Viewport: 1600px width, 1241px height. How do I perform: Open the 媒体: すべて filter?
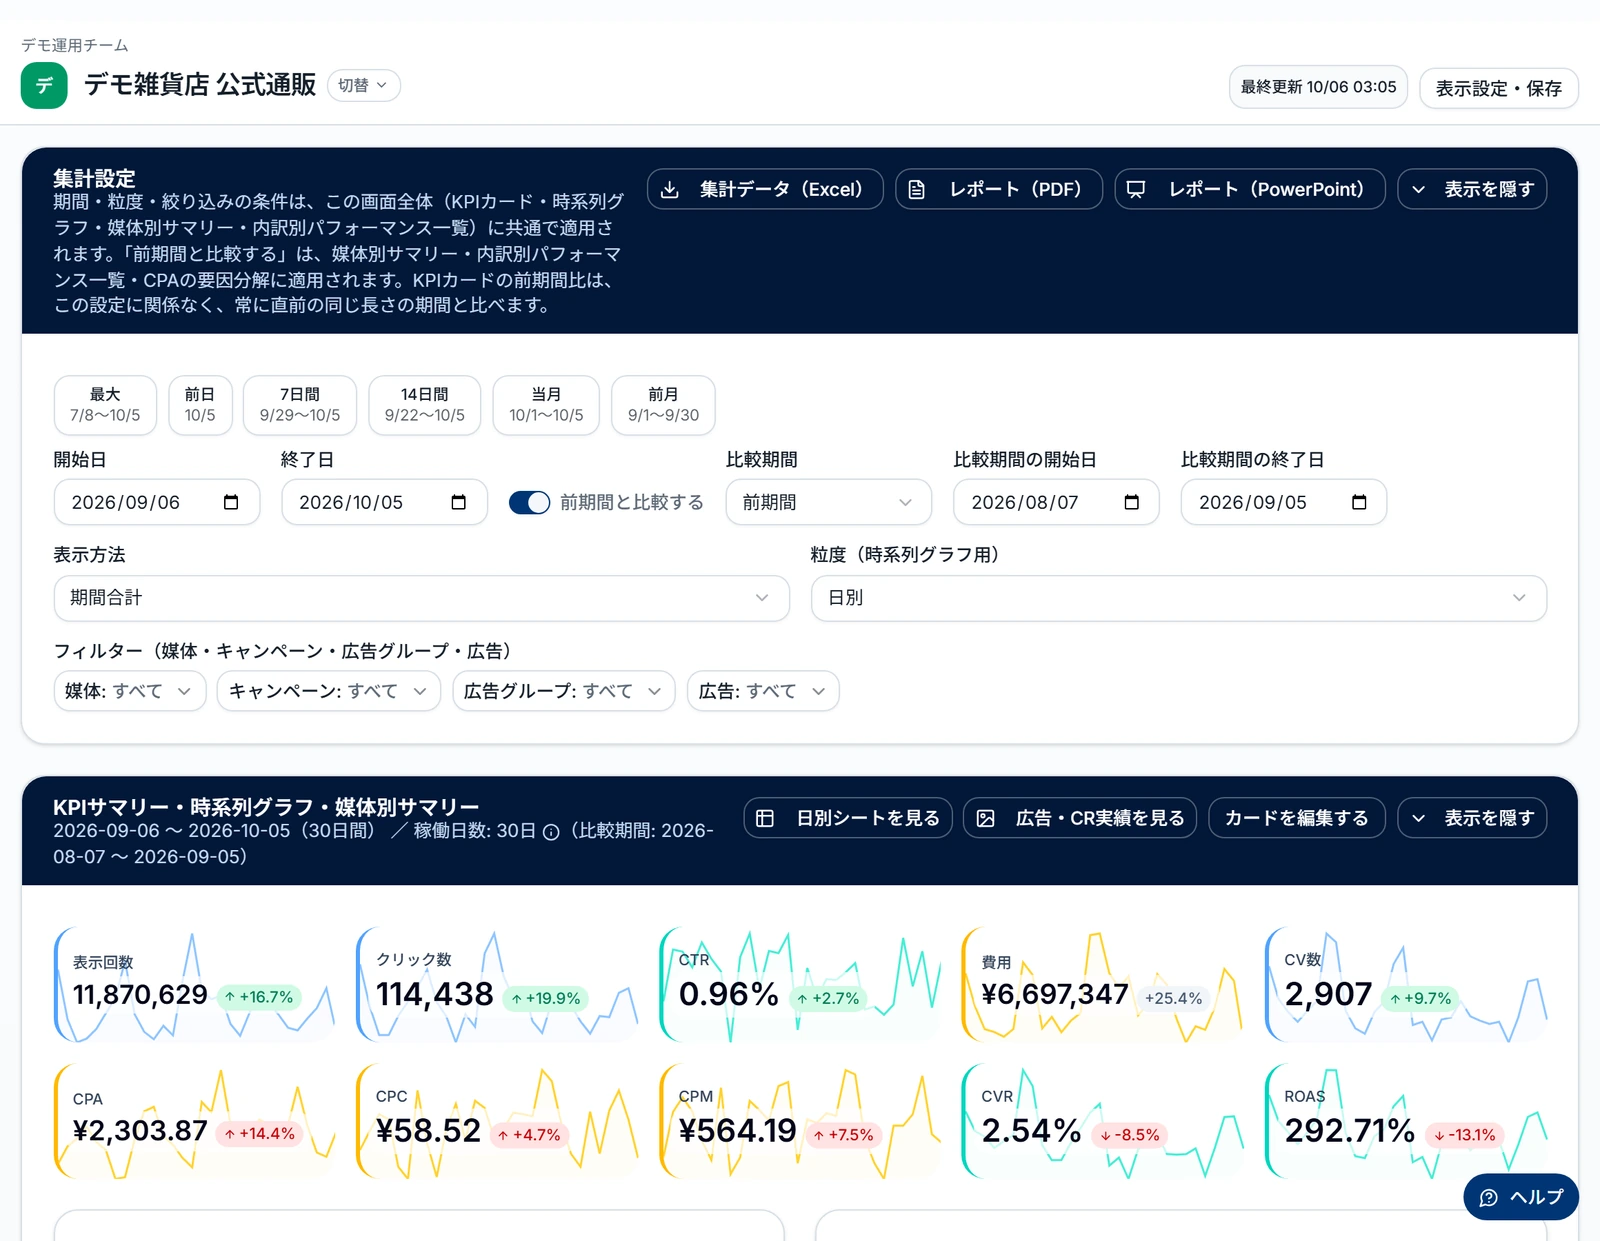130,691
